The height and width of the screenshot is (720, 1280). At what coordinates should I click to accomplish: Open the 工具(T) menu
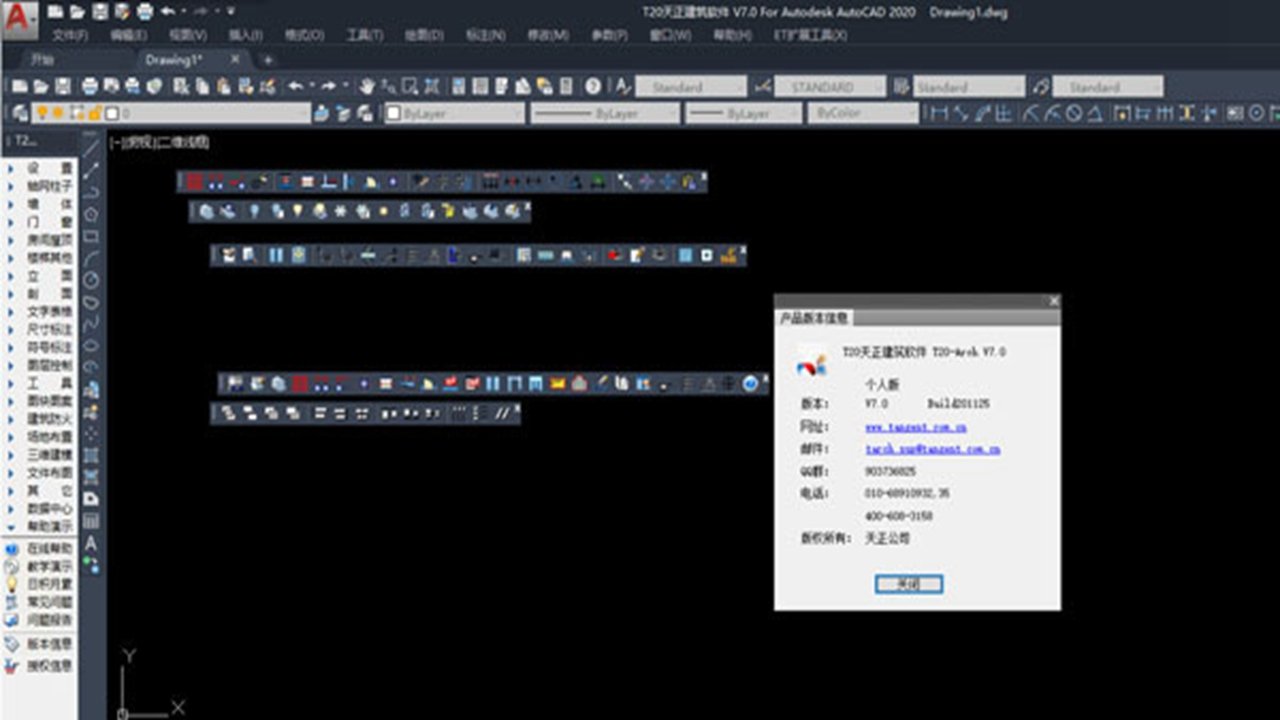pos(364,35)
